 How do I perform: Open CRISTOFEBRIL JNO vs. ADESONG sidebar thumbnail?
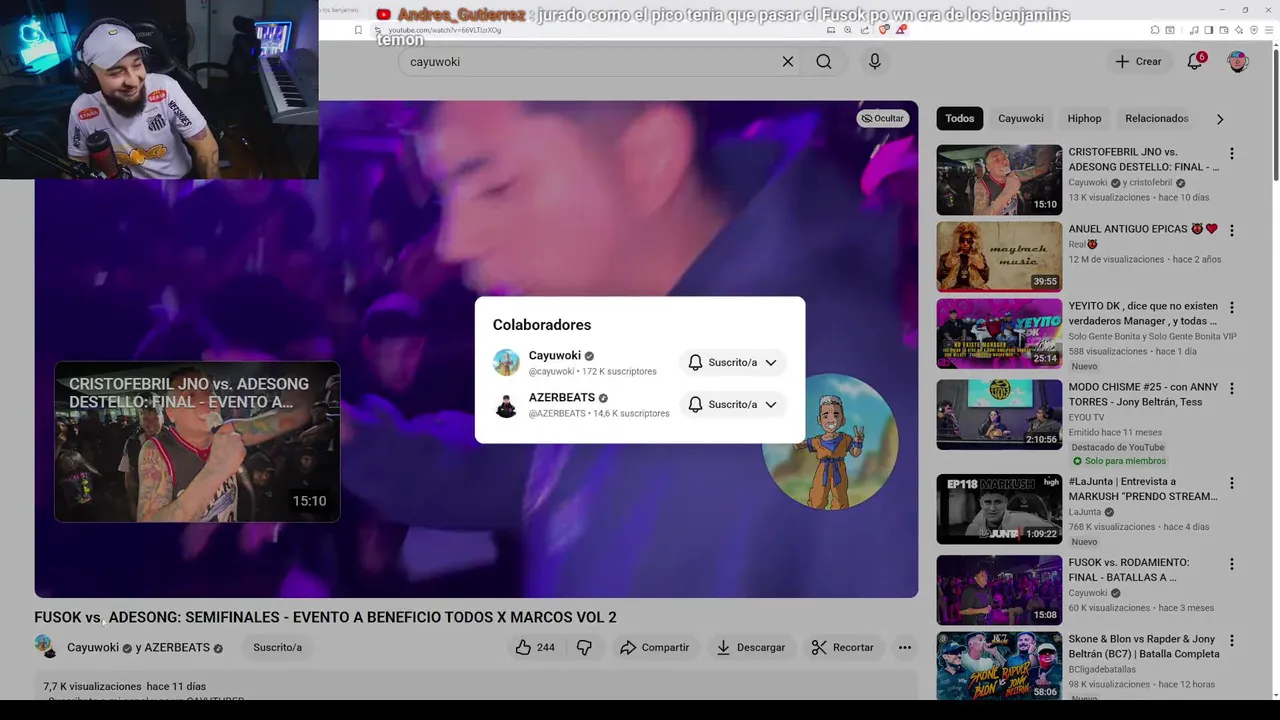click(999, 180)
